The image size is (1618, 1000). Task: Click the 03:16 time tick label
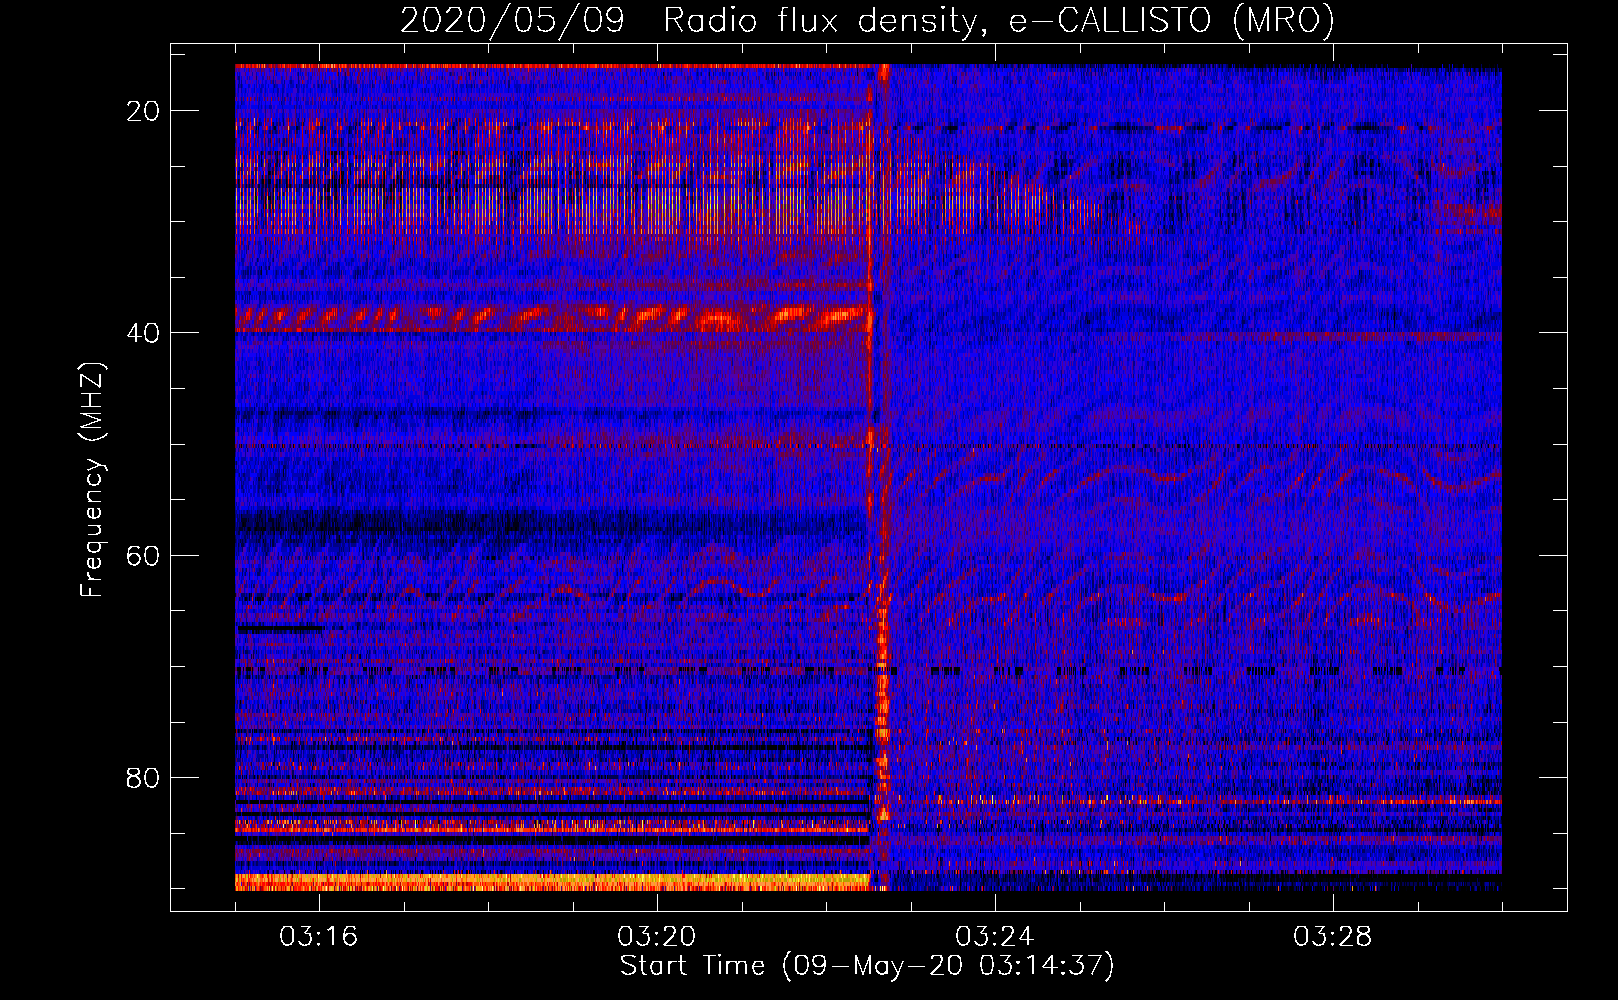(x=319, y=937)
